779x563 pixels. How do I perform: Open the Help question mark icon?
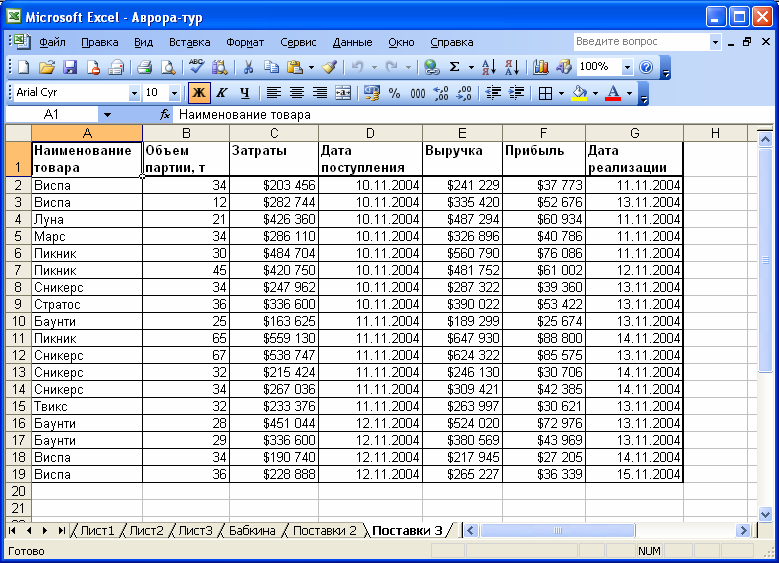646,67
